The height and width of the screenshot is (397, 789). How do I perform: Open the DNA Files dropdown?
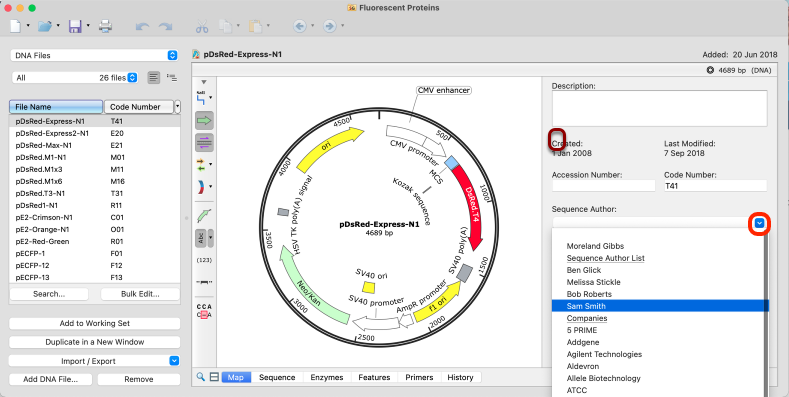tap(95, 55)
